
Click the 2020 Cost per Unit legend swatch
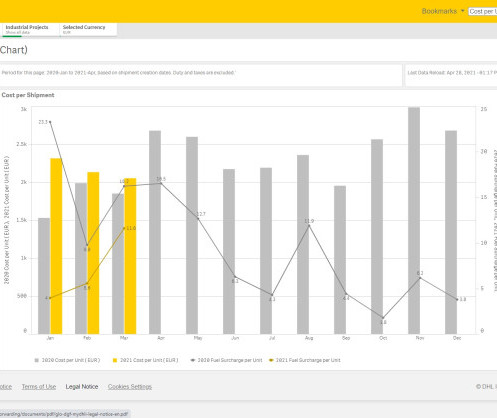[37, 360]
